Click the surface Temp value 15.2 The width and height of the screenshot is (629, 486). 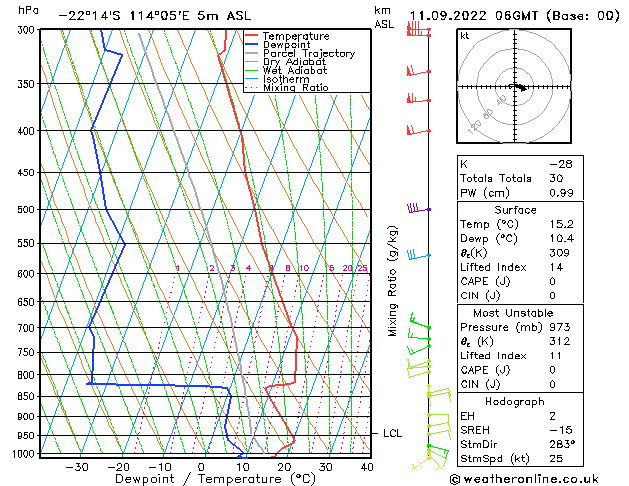[561, 224]
